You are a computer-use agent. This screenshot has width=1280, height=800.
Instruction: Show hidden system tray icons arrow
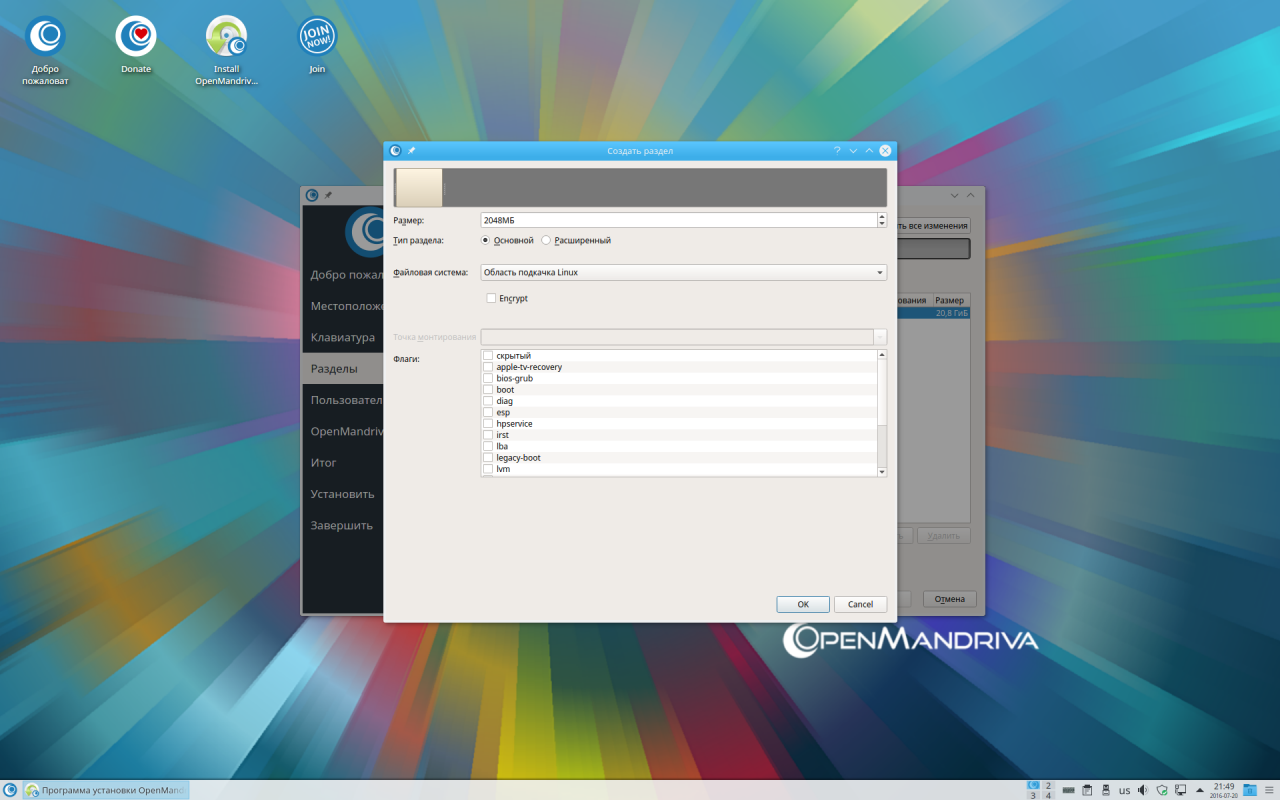tap(1200, 790)
